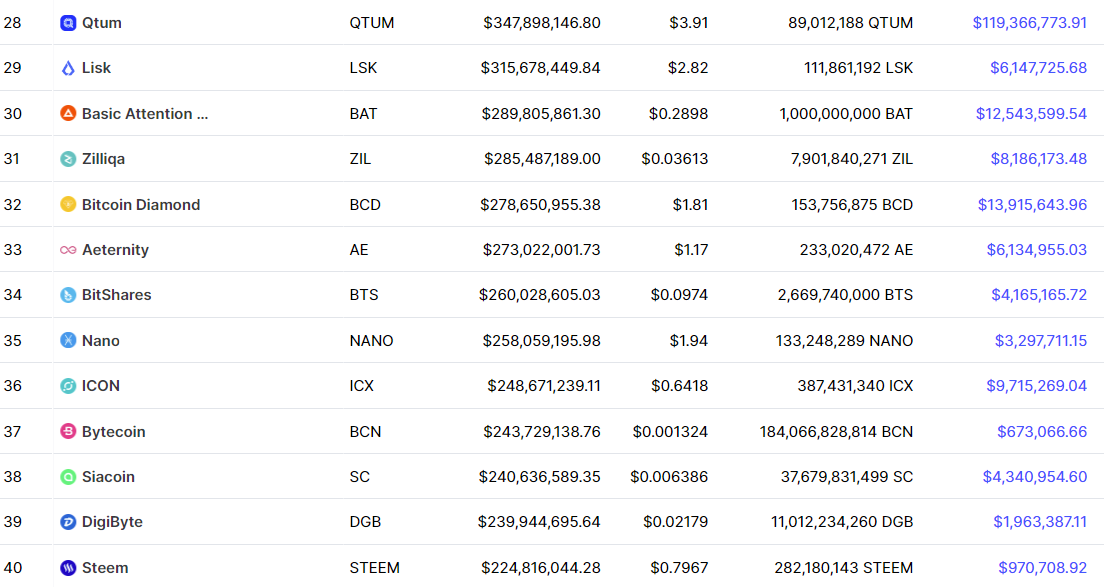Click the Zilliqa coin logo icon
The height and width of the screenshot is (587, 1104).
click(x=68, y=159)
